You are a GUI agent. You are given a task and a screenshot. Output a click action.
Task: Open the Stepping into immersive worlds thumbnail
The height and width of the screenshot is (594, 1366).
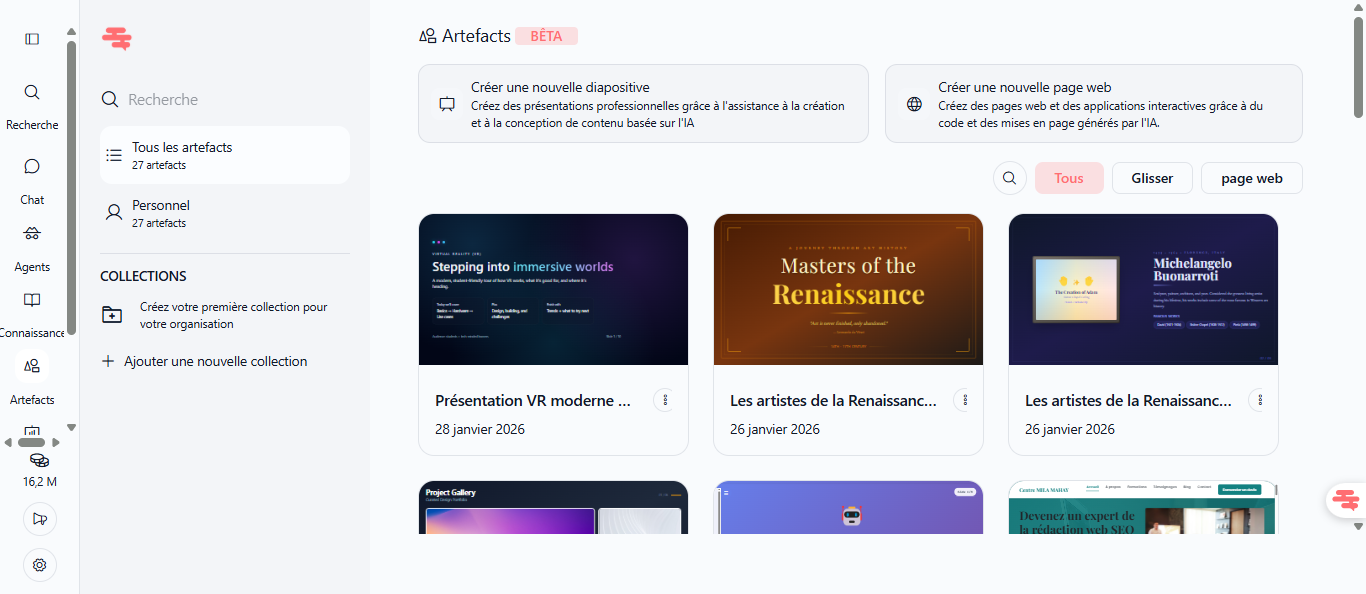coord(553,289)
